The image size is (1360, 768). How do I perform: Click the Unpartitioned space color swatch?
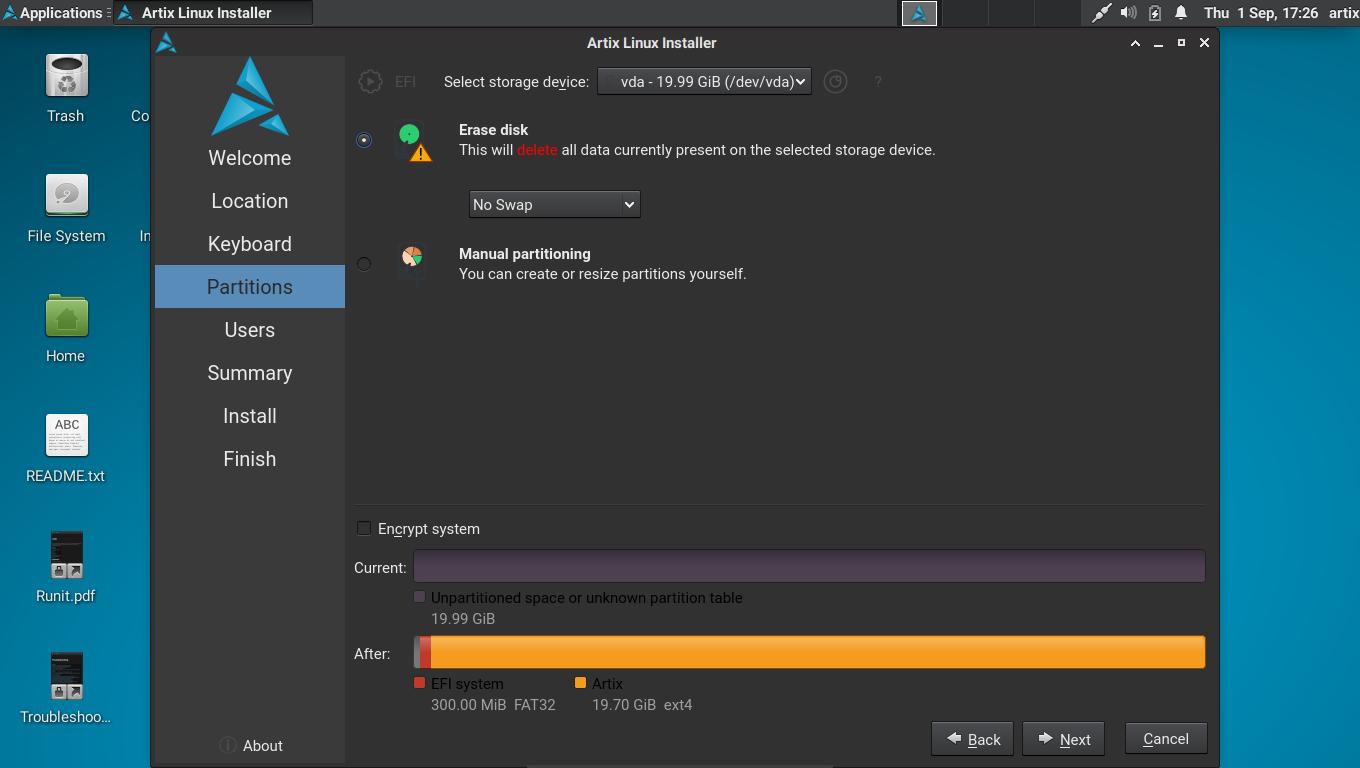[420, 597]
